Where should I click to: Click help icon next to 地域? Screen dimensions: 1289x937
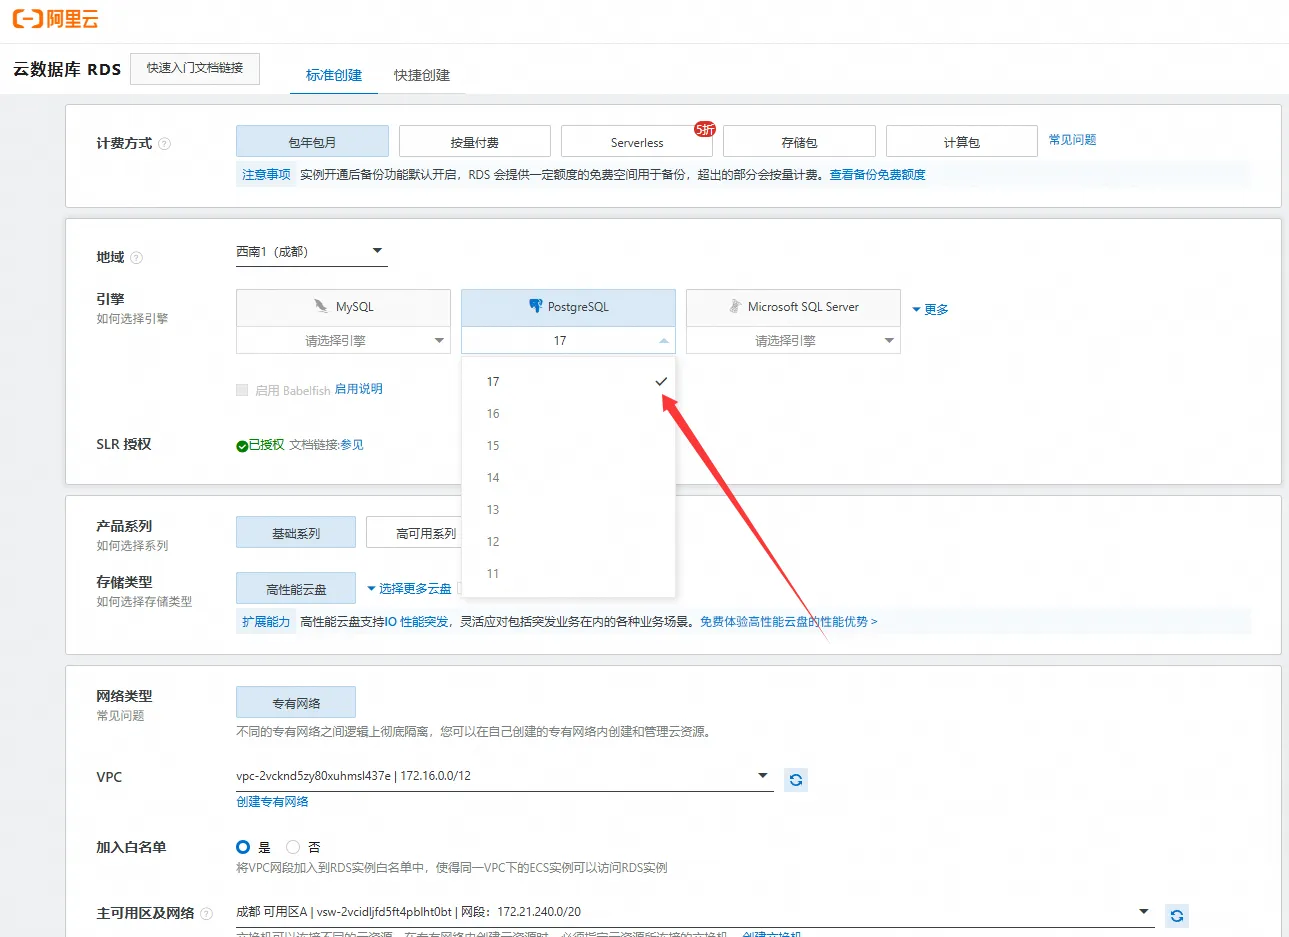(x=137, y=258)
